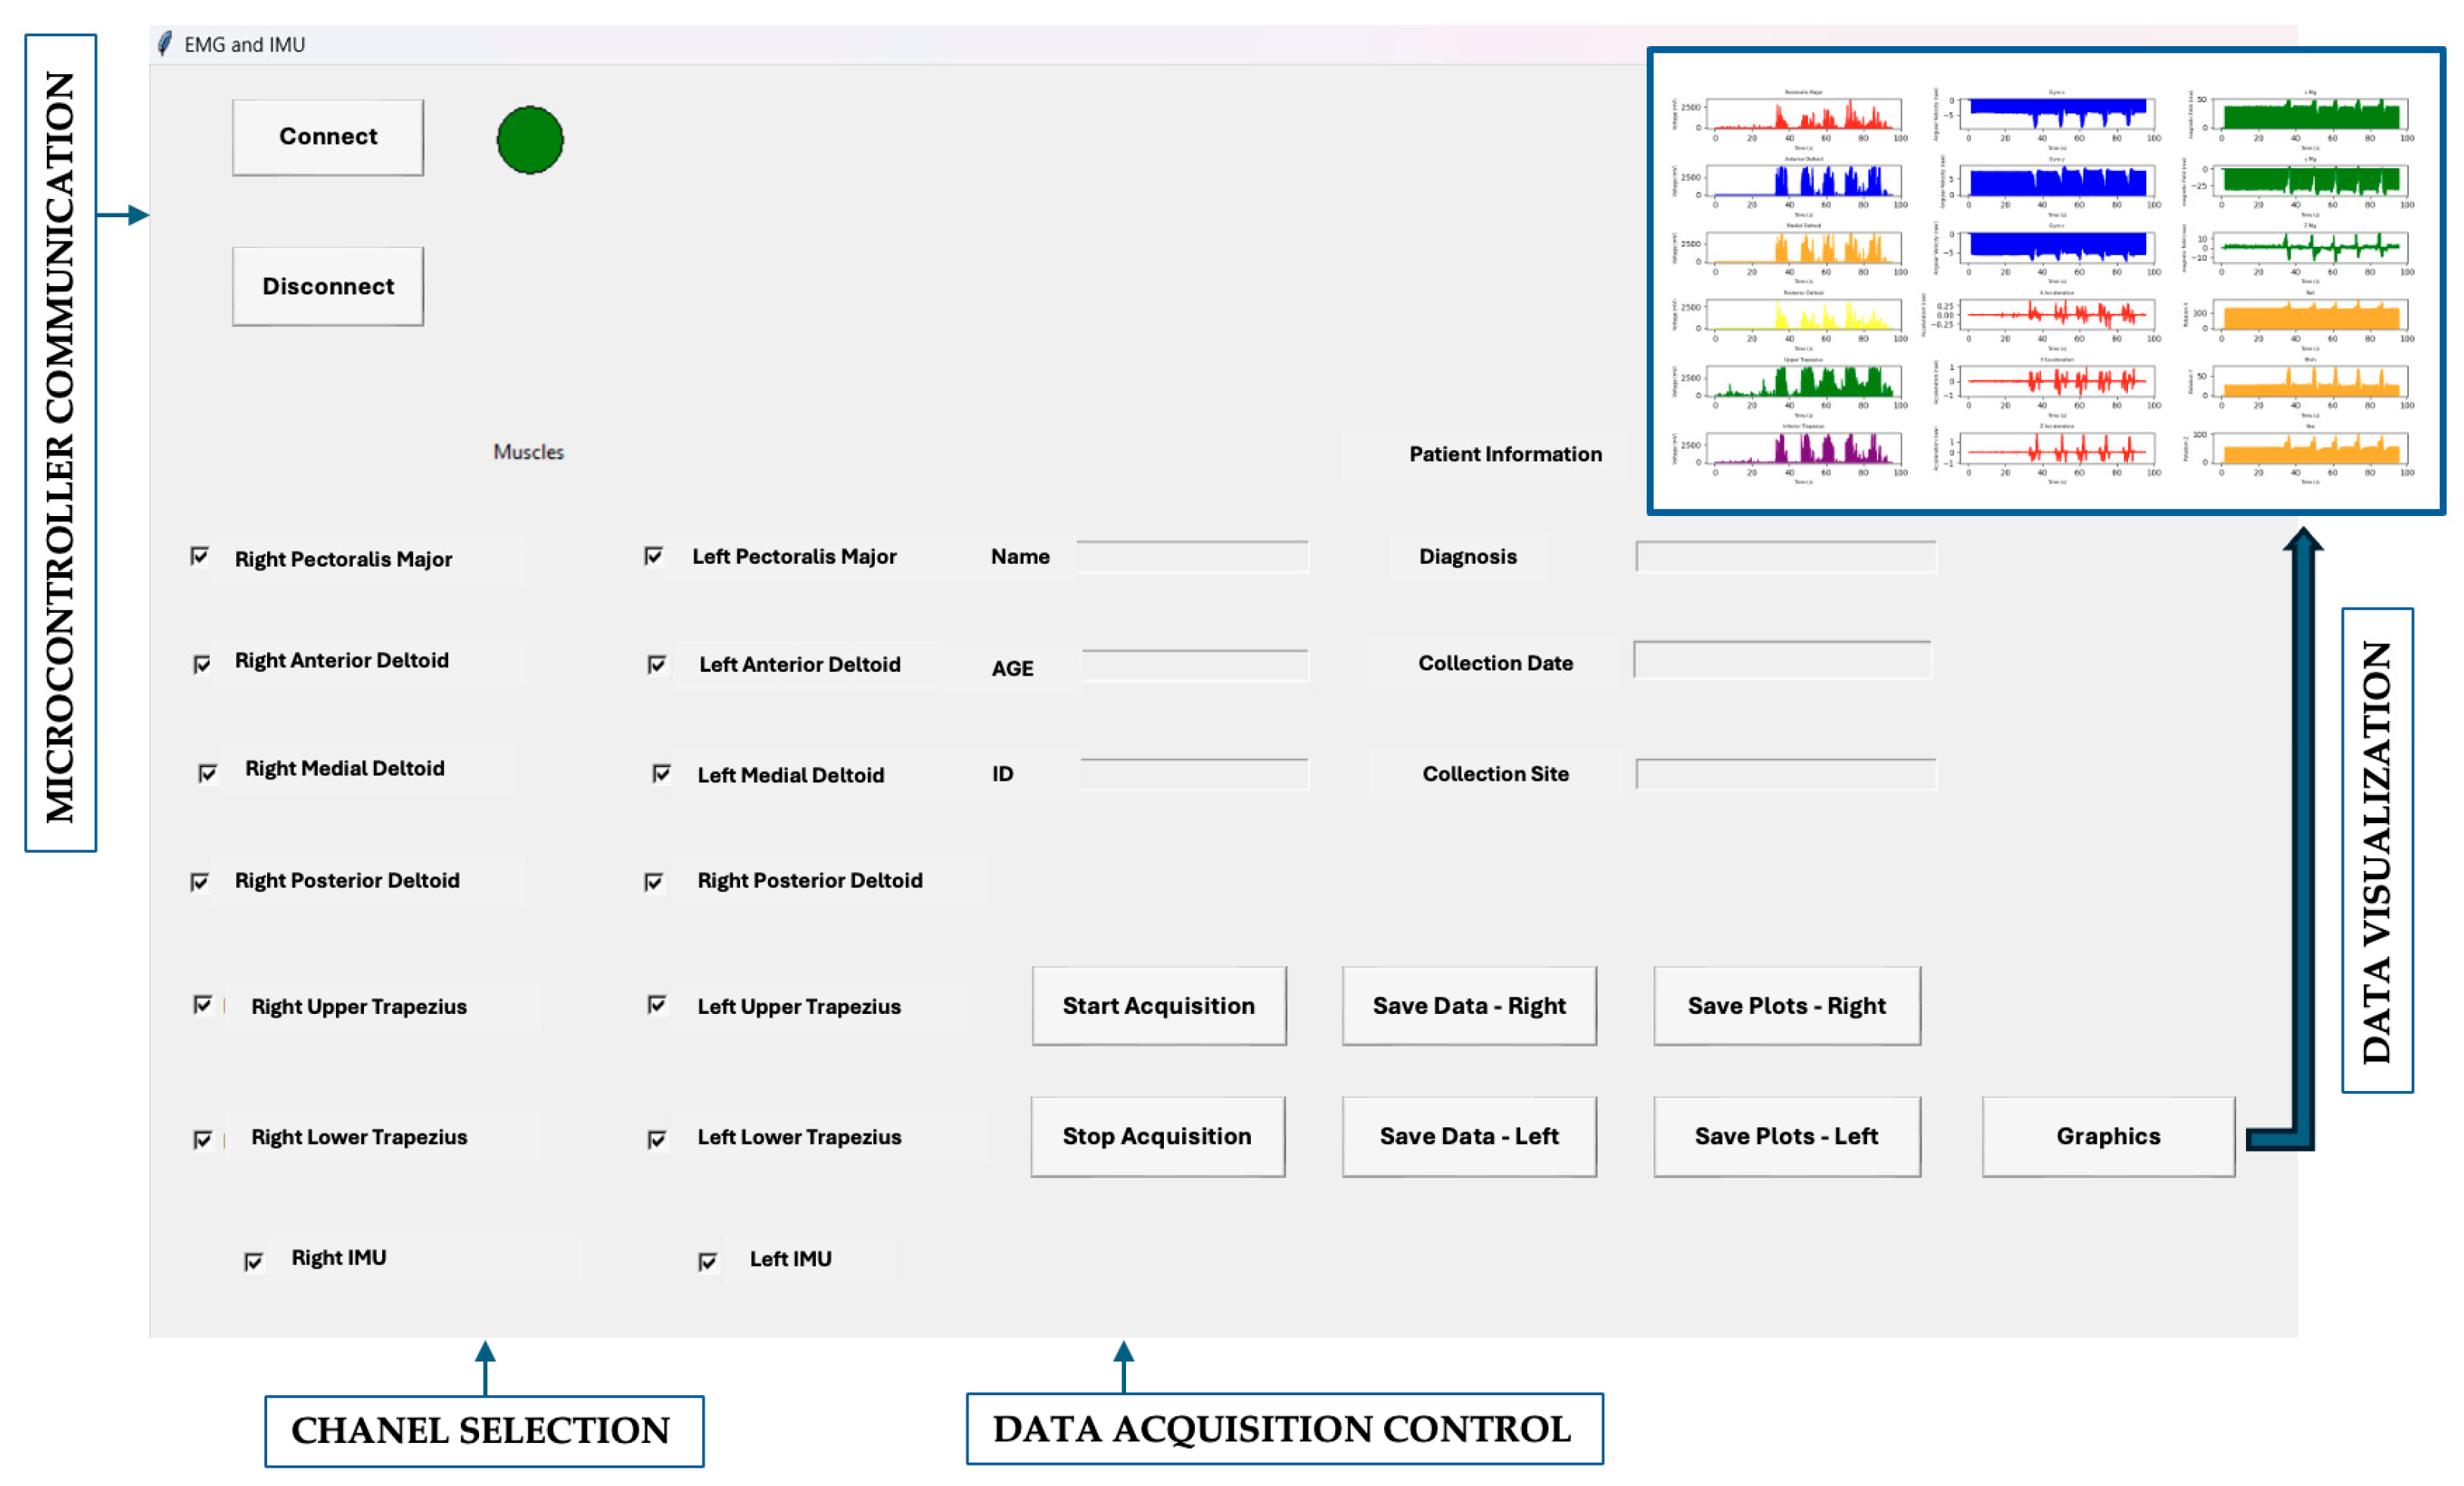Image resolution: width=2464 pixels, height=1486 pixels.
Task: Click the yellow Posterior Deltoid EMG plot
Action: click(1804, 314)
